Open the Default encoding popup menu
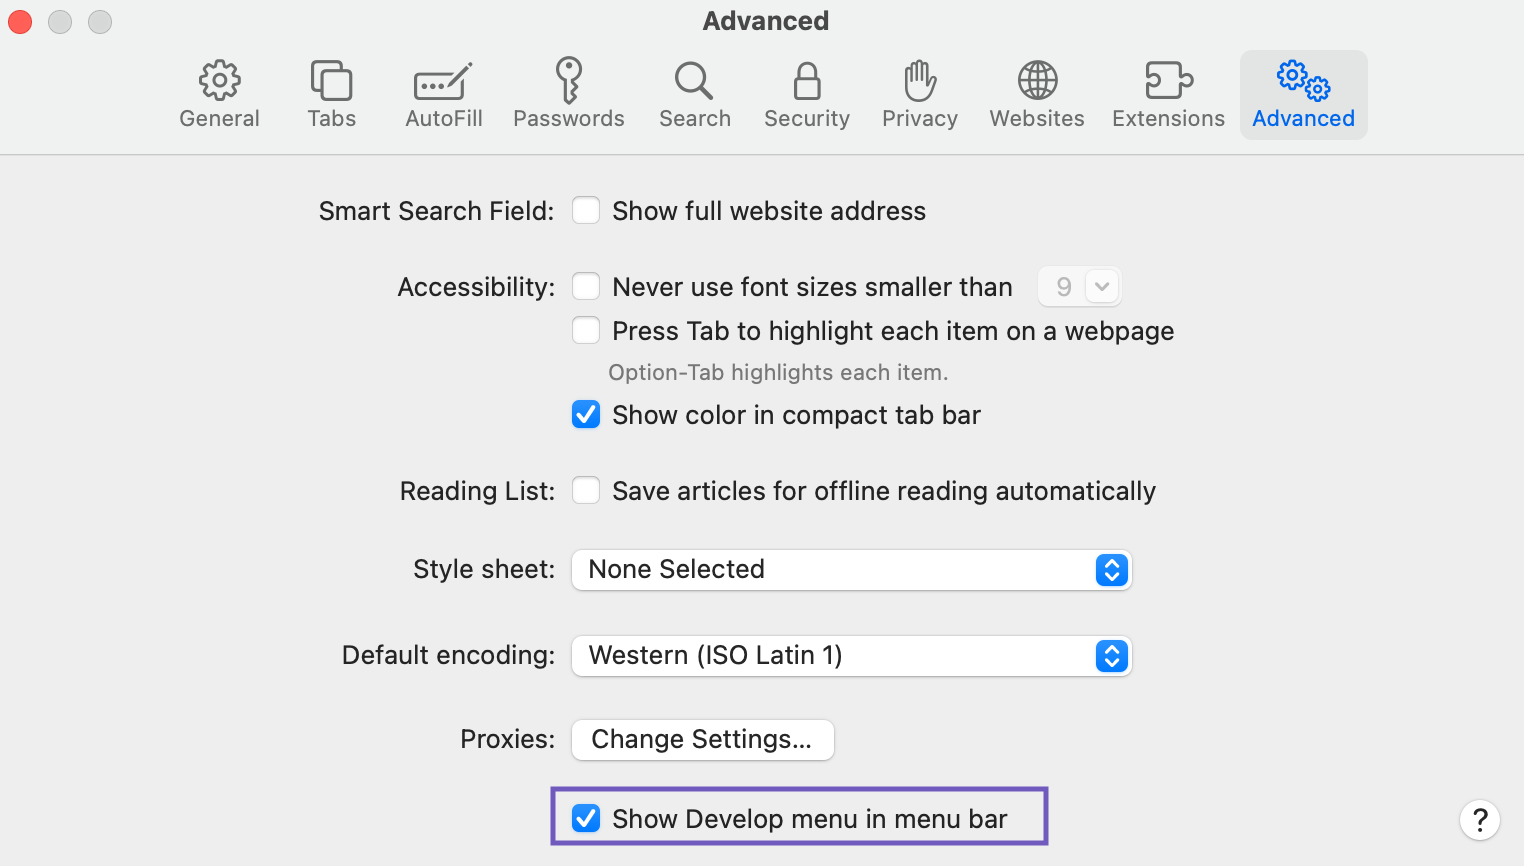This screenshot has height=866, width=1524. [x=851, y=656]
